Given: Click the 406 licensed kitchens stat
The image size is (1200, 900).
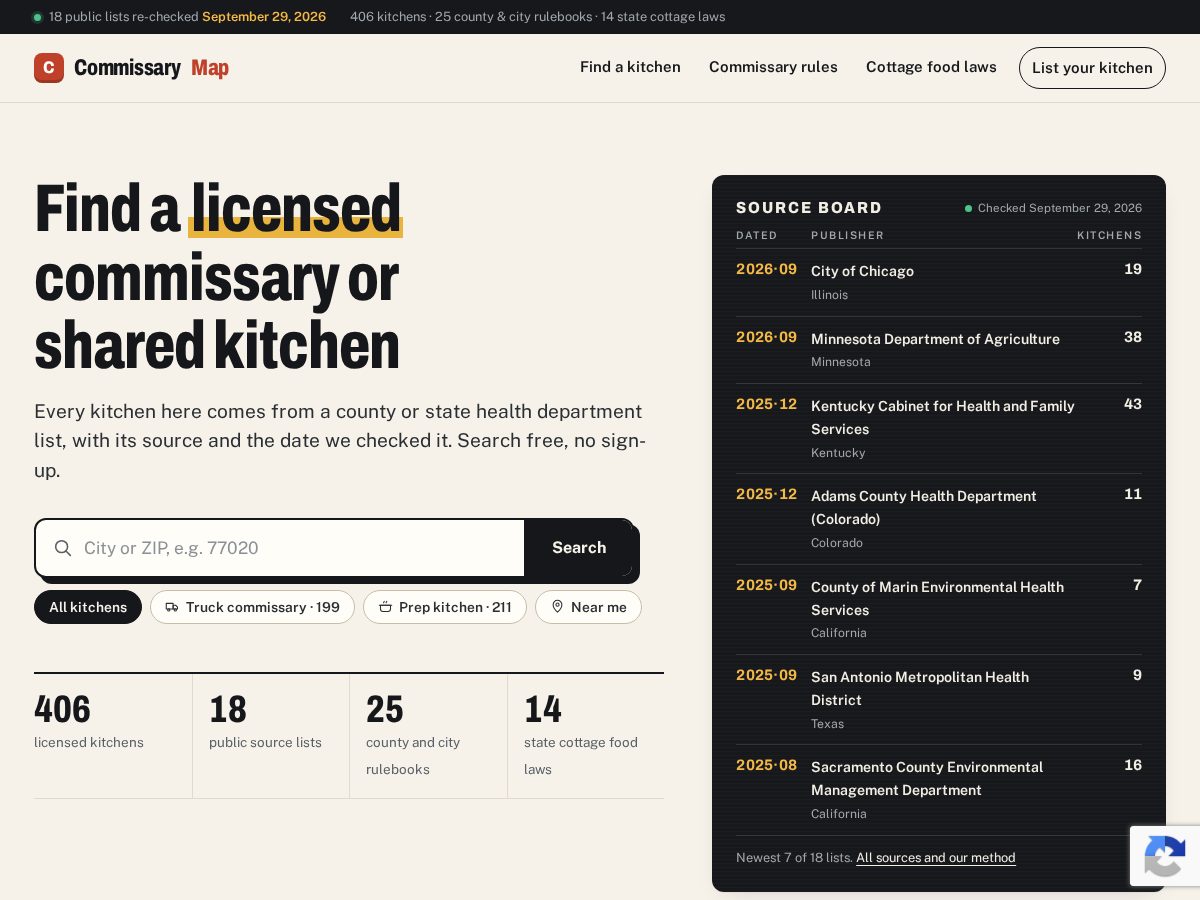Looking at the screenshot, I should tap(112, 736).
